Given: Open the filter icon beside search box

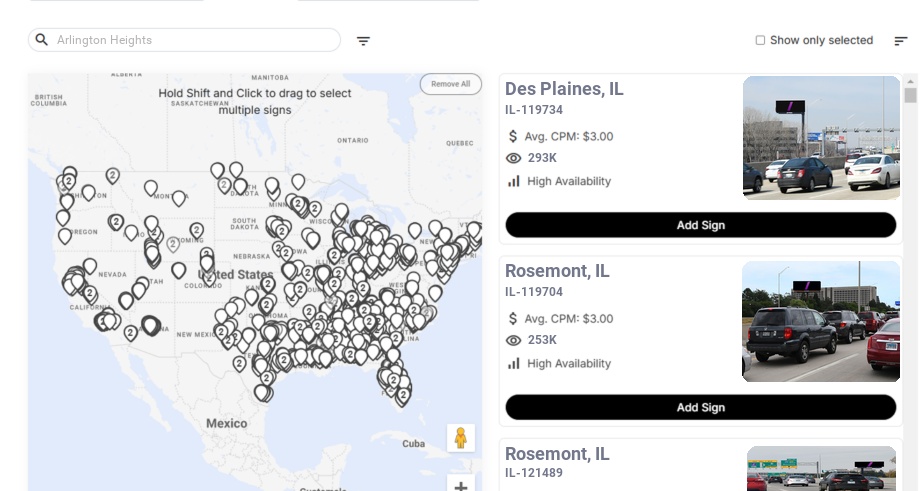Looking at the screenshot, I should (364, 41).
